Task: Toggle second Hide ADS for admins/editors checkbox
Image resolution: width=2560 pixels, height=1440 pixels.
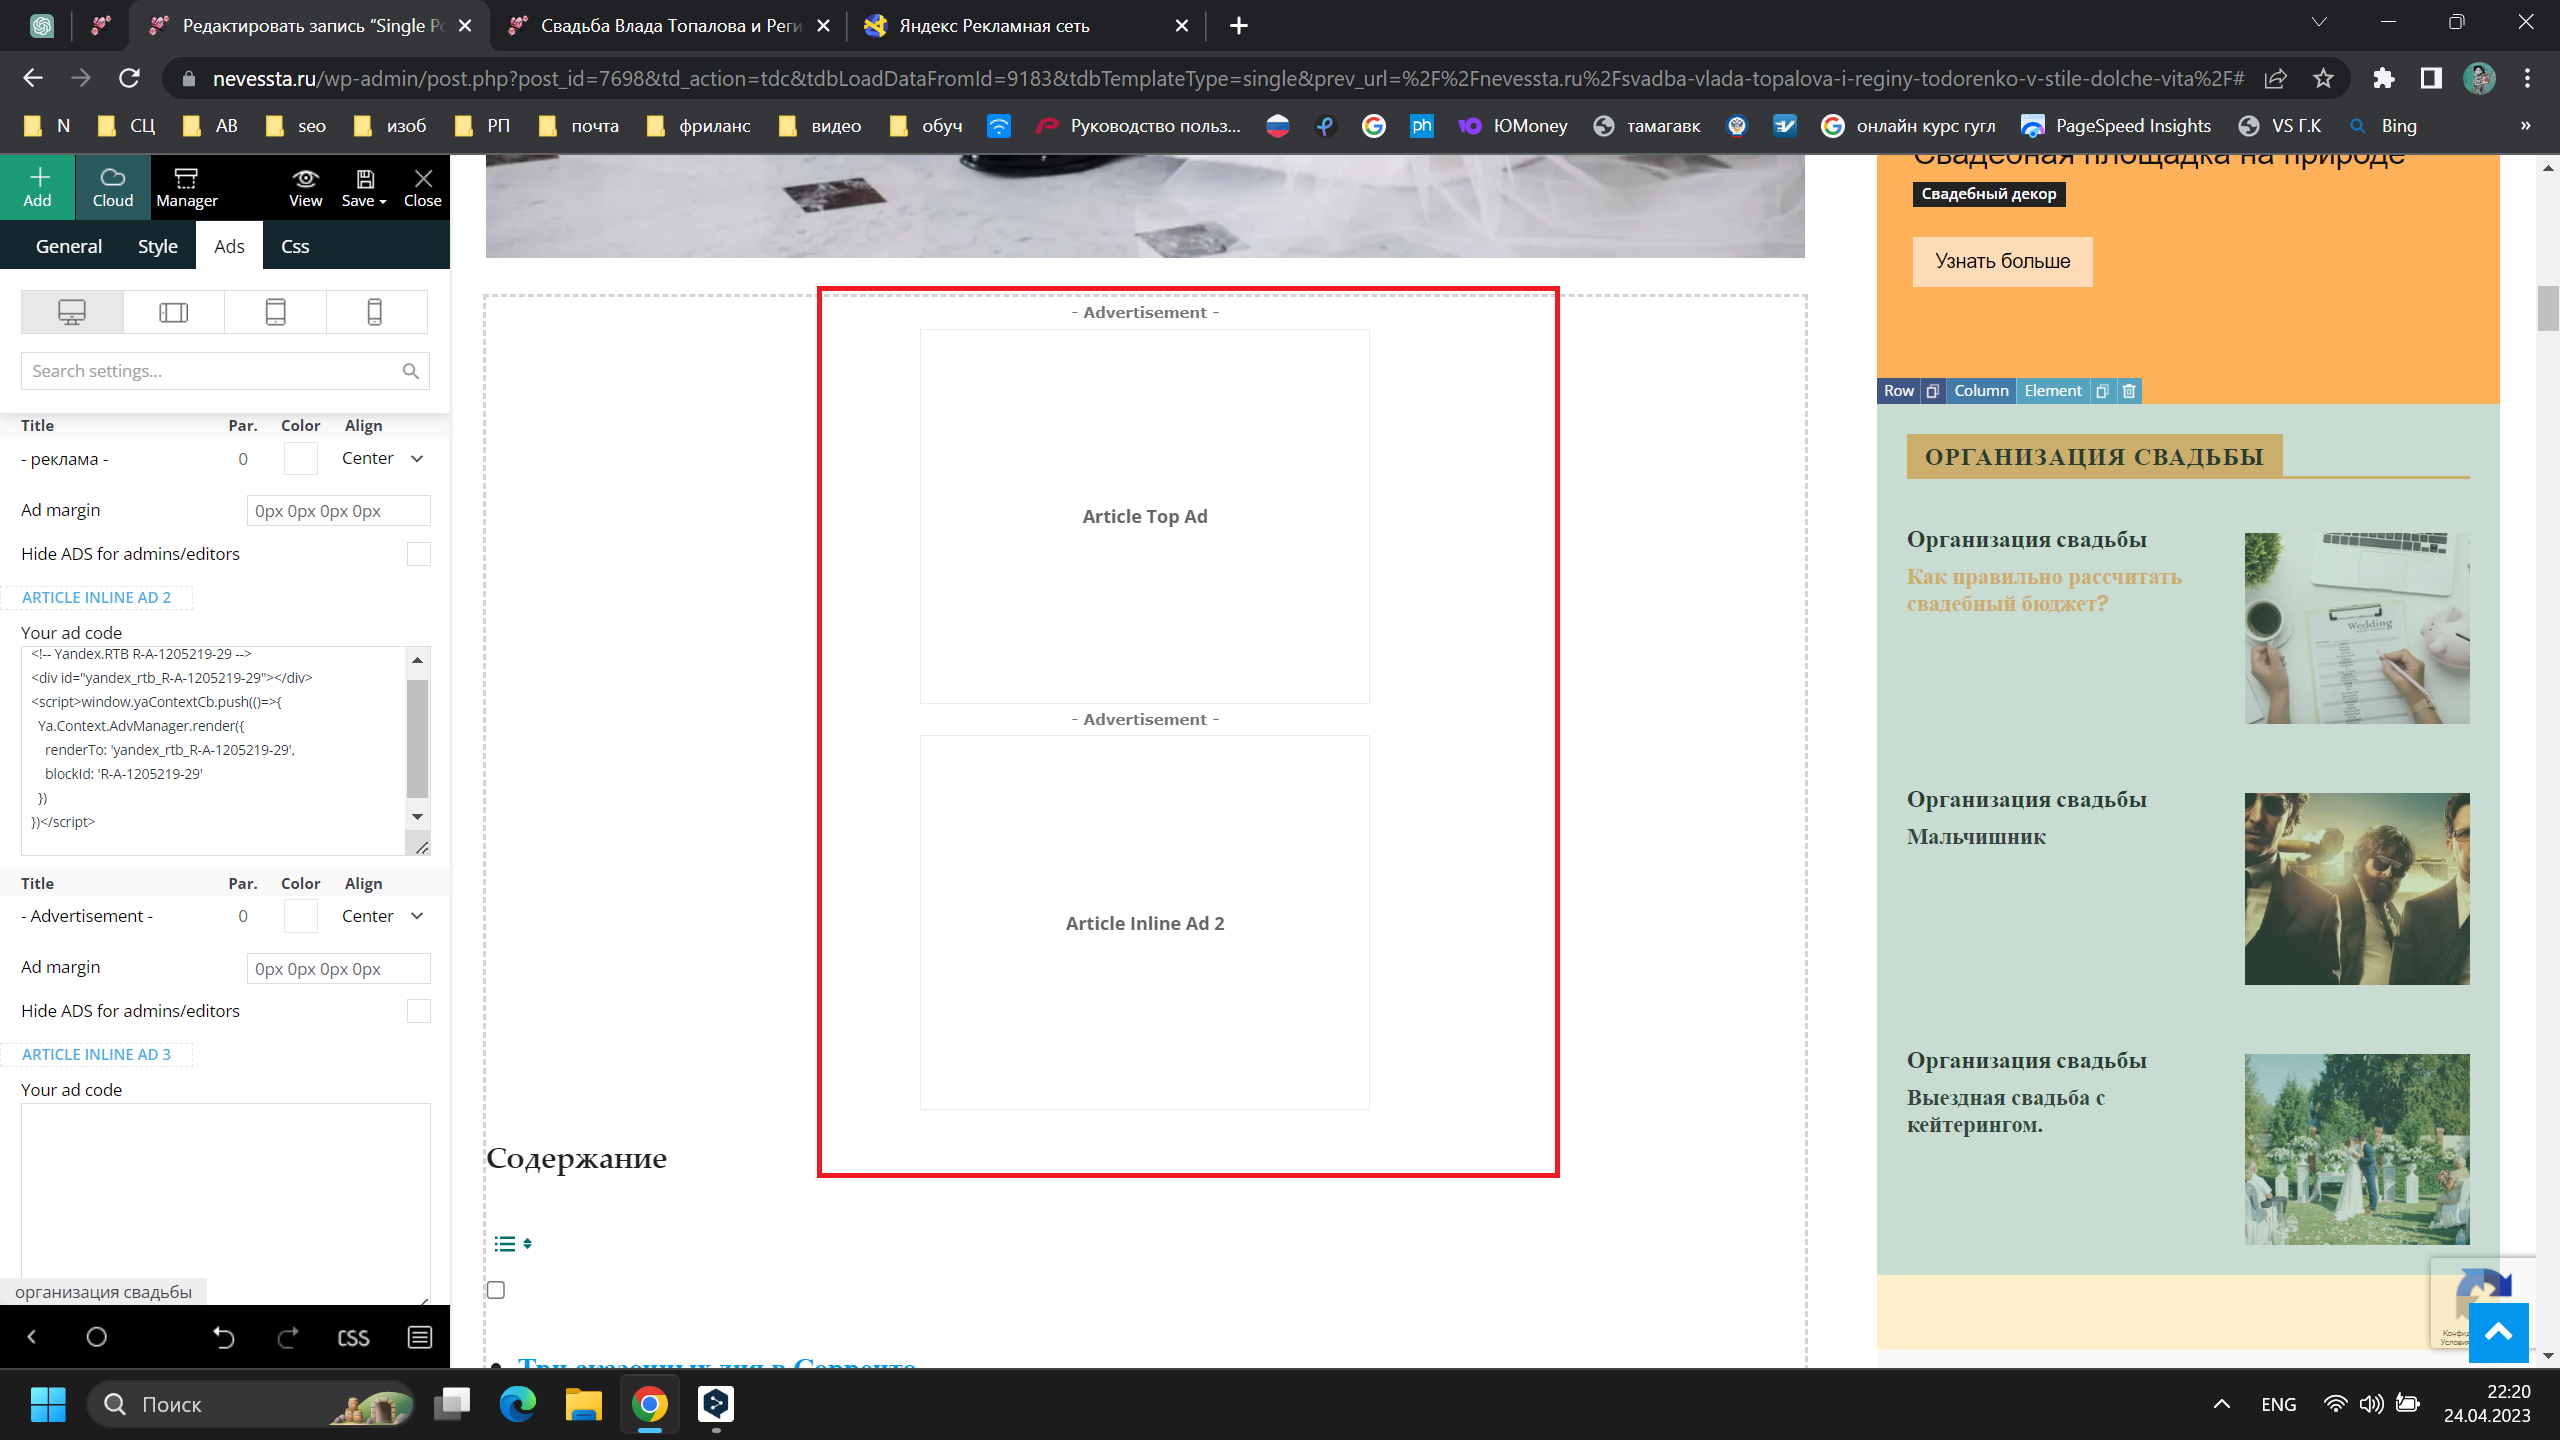Action: [x=419, y=1011]
